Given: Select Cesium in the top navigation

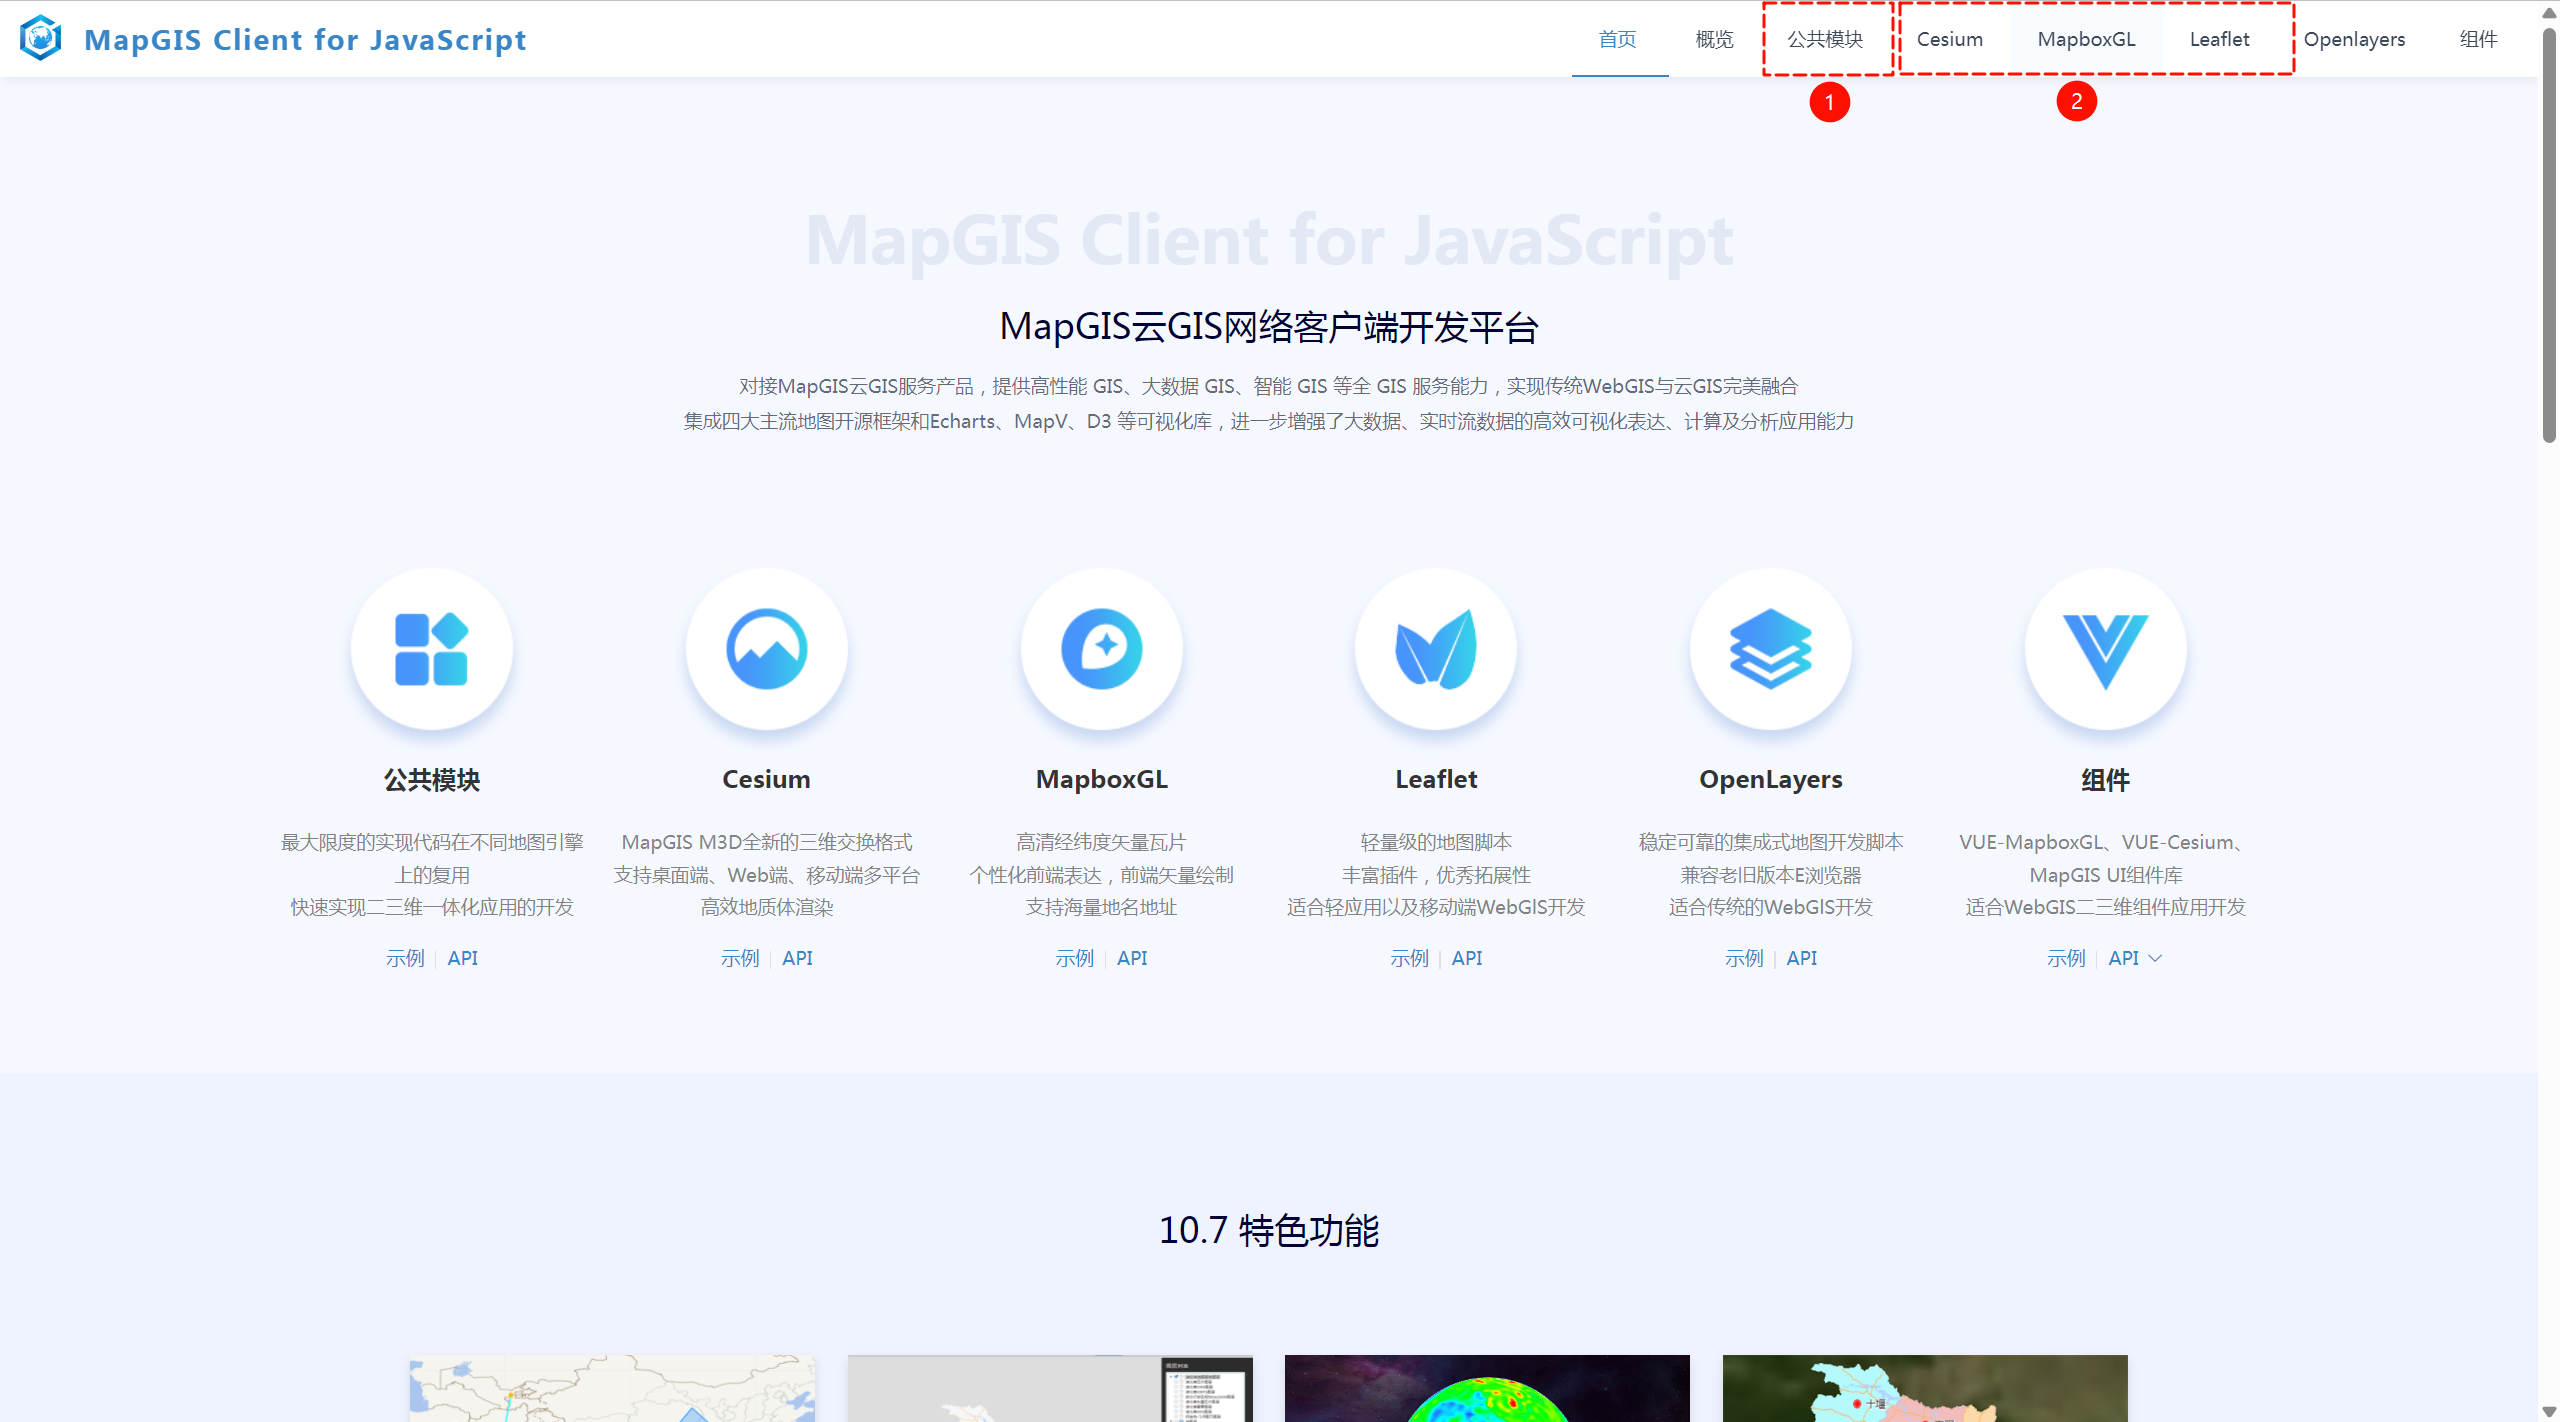Looking at the screenshot, I should point(1949,40).
